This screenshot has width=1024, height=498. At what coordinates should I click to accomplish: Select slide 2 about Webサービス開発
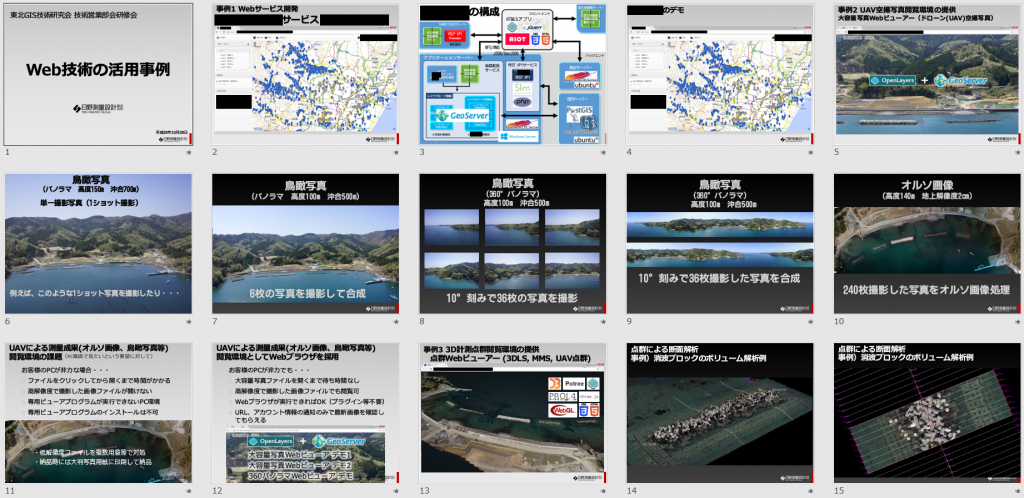coord(305,74)
